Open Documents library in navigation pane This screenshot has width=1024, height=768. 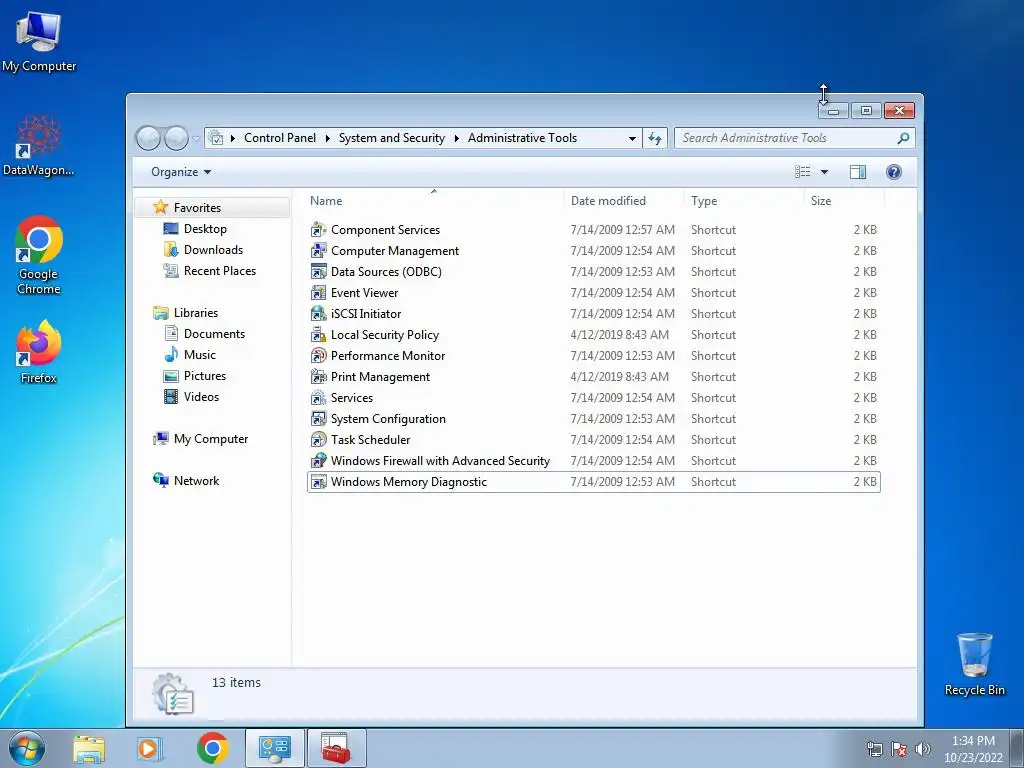(214, 334)
